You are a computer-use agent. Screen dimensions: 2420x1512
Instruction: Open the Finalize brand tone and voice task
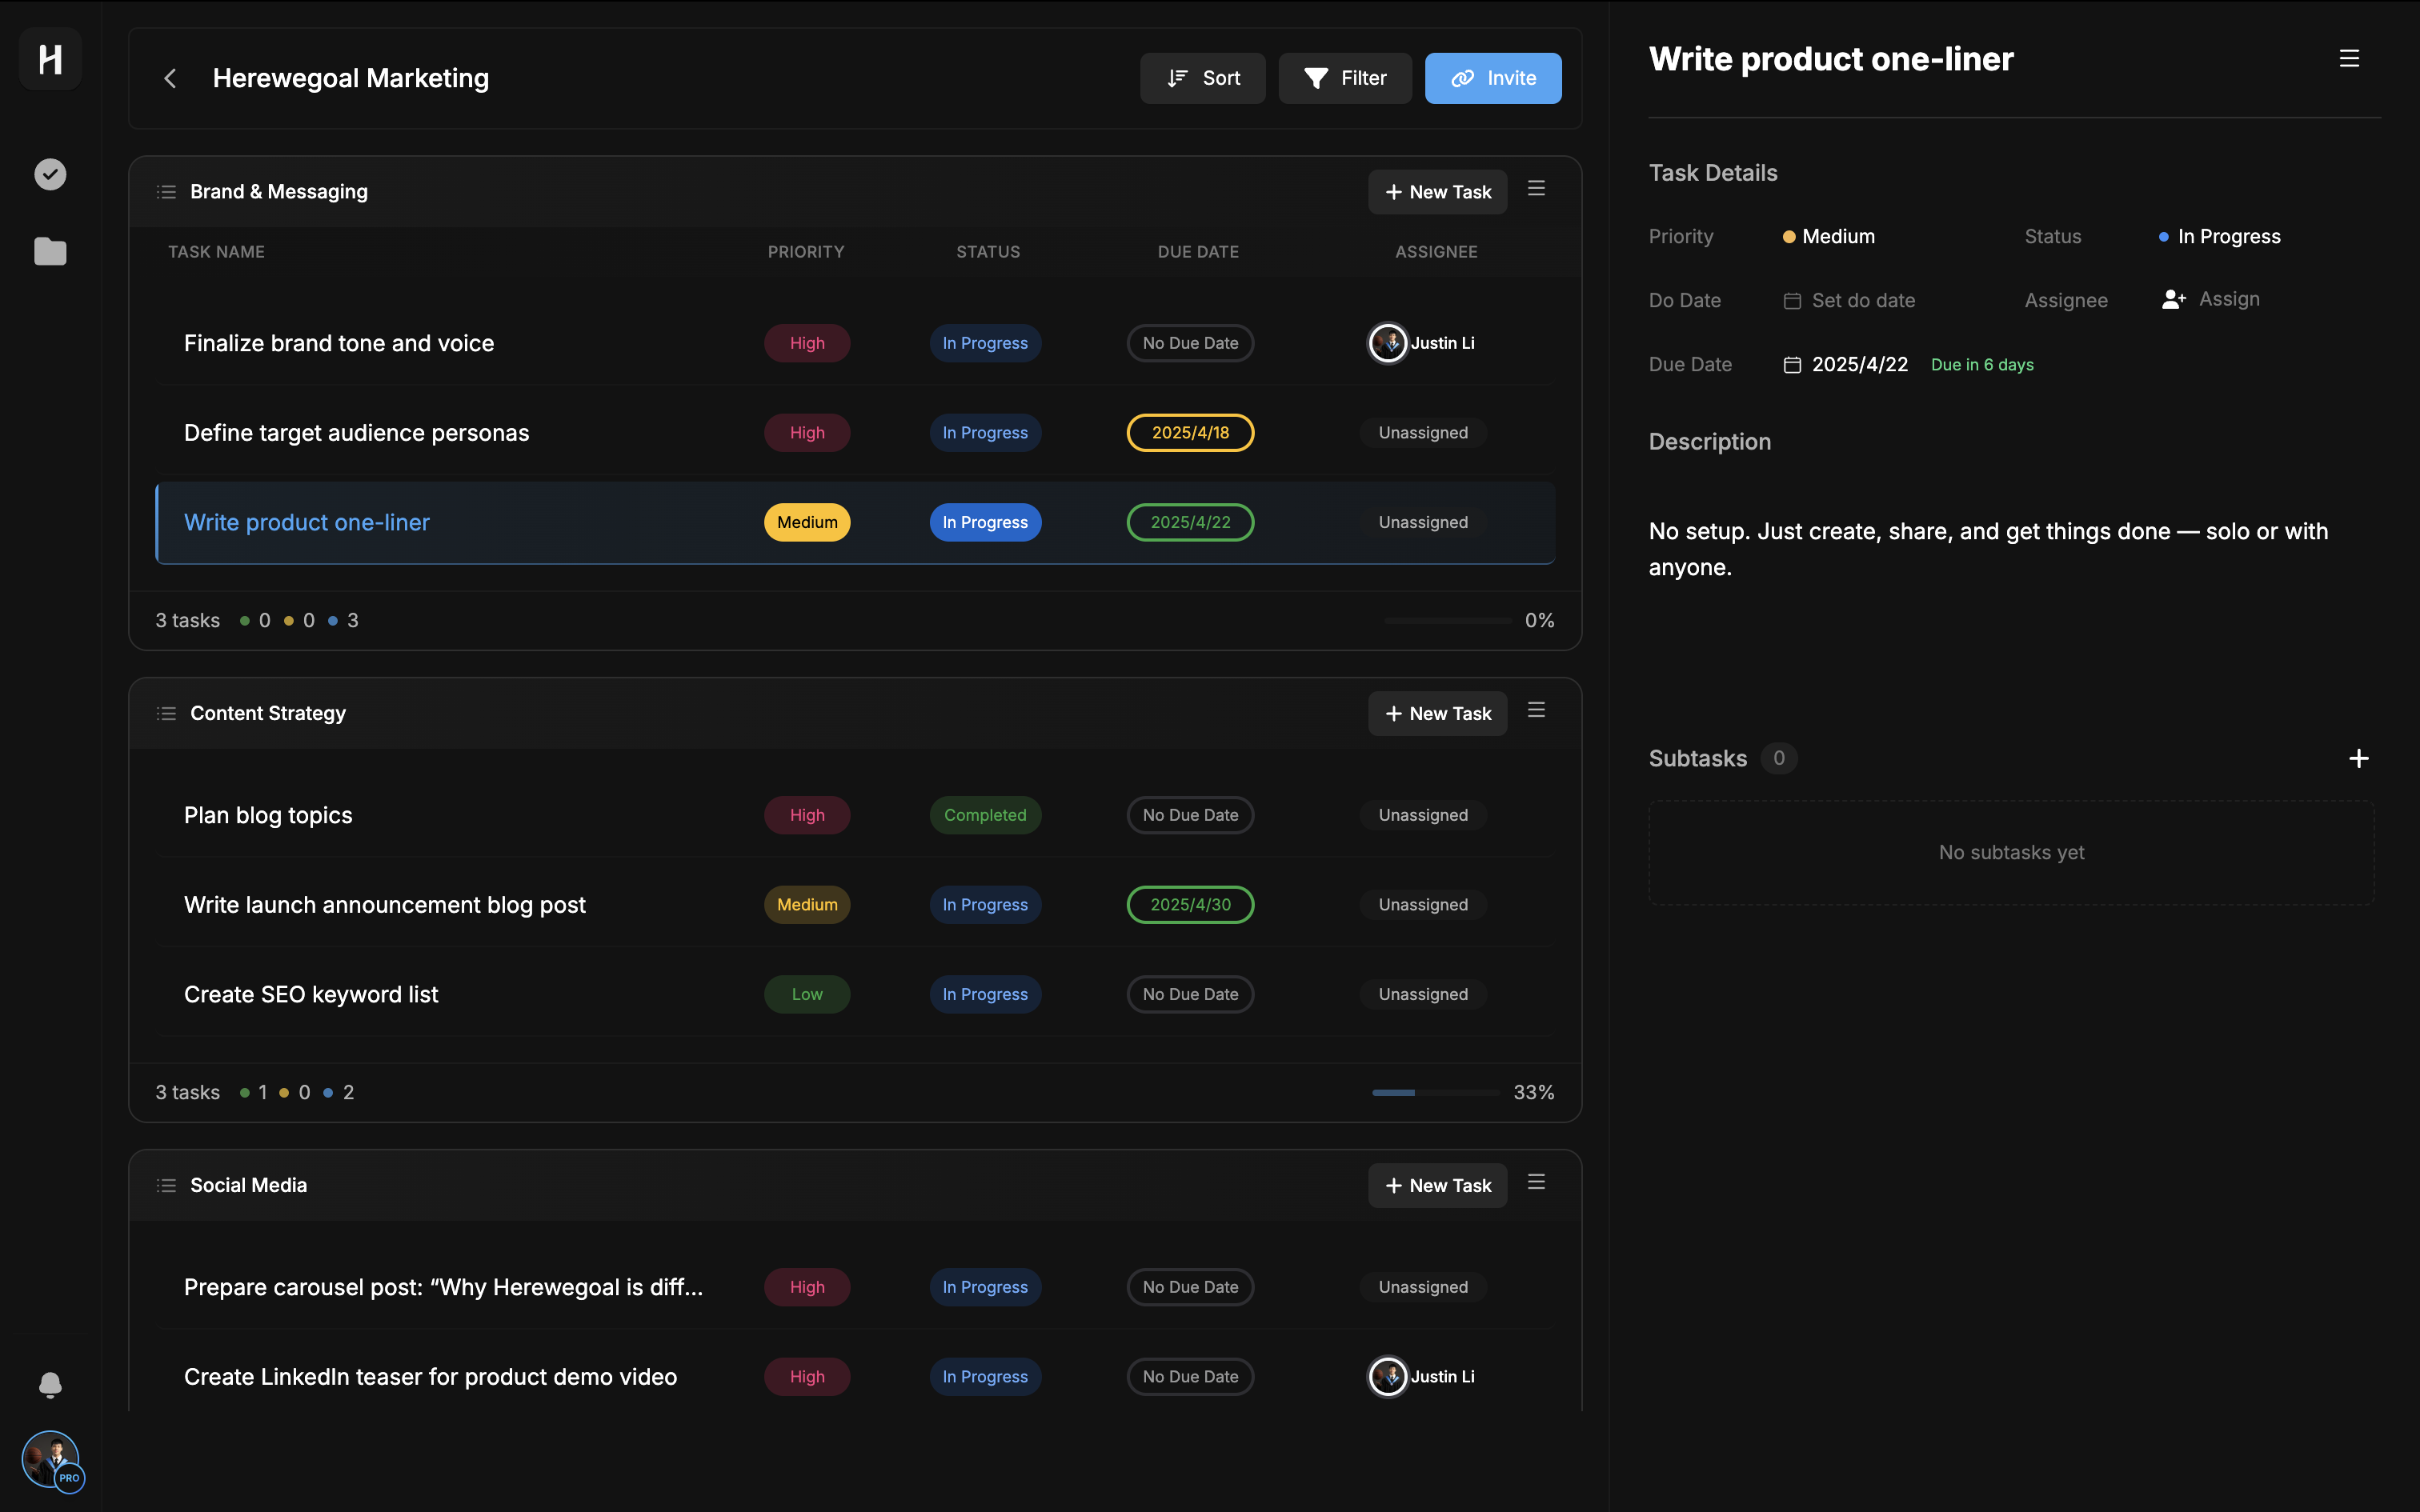coord(339,344)
